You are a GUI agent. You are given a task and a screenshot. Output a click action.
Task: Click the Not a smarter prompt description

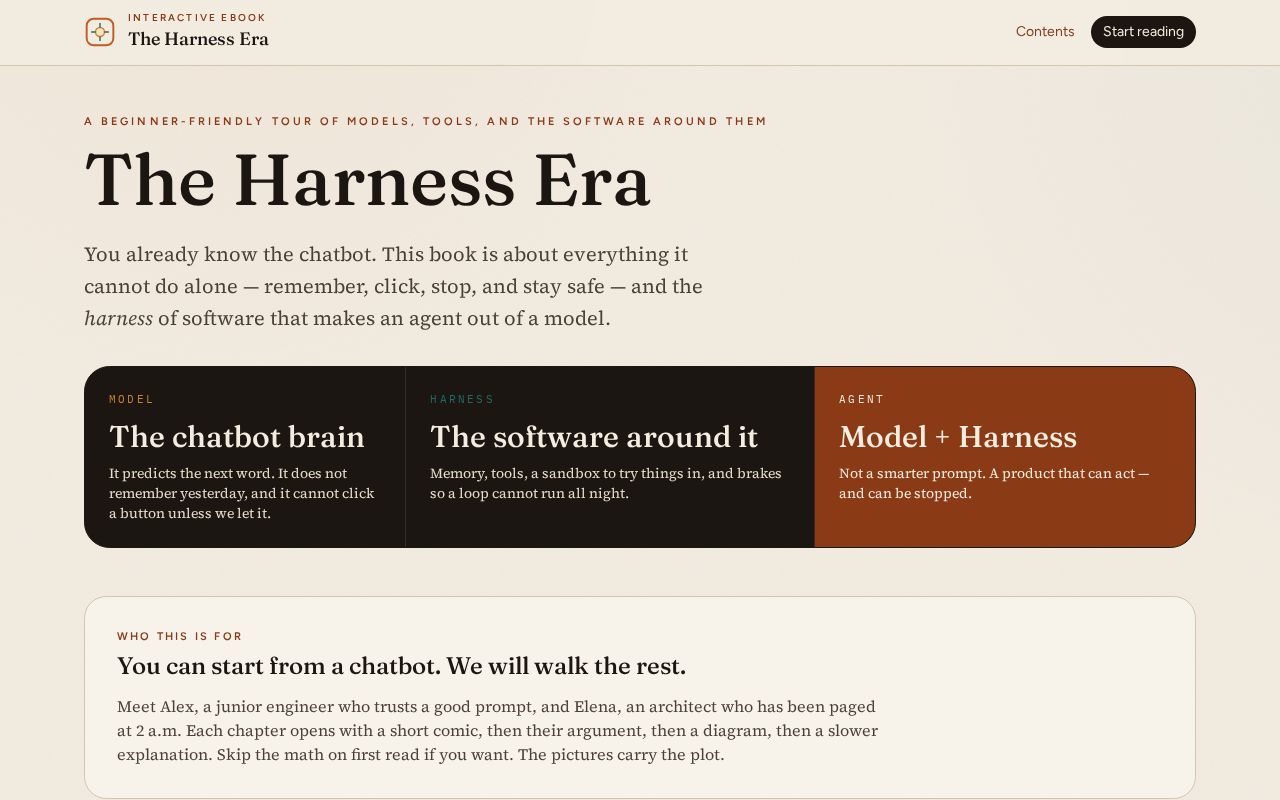[x=994, y=483]
